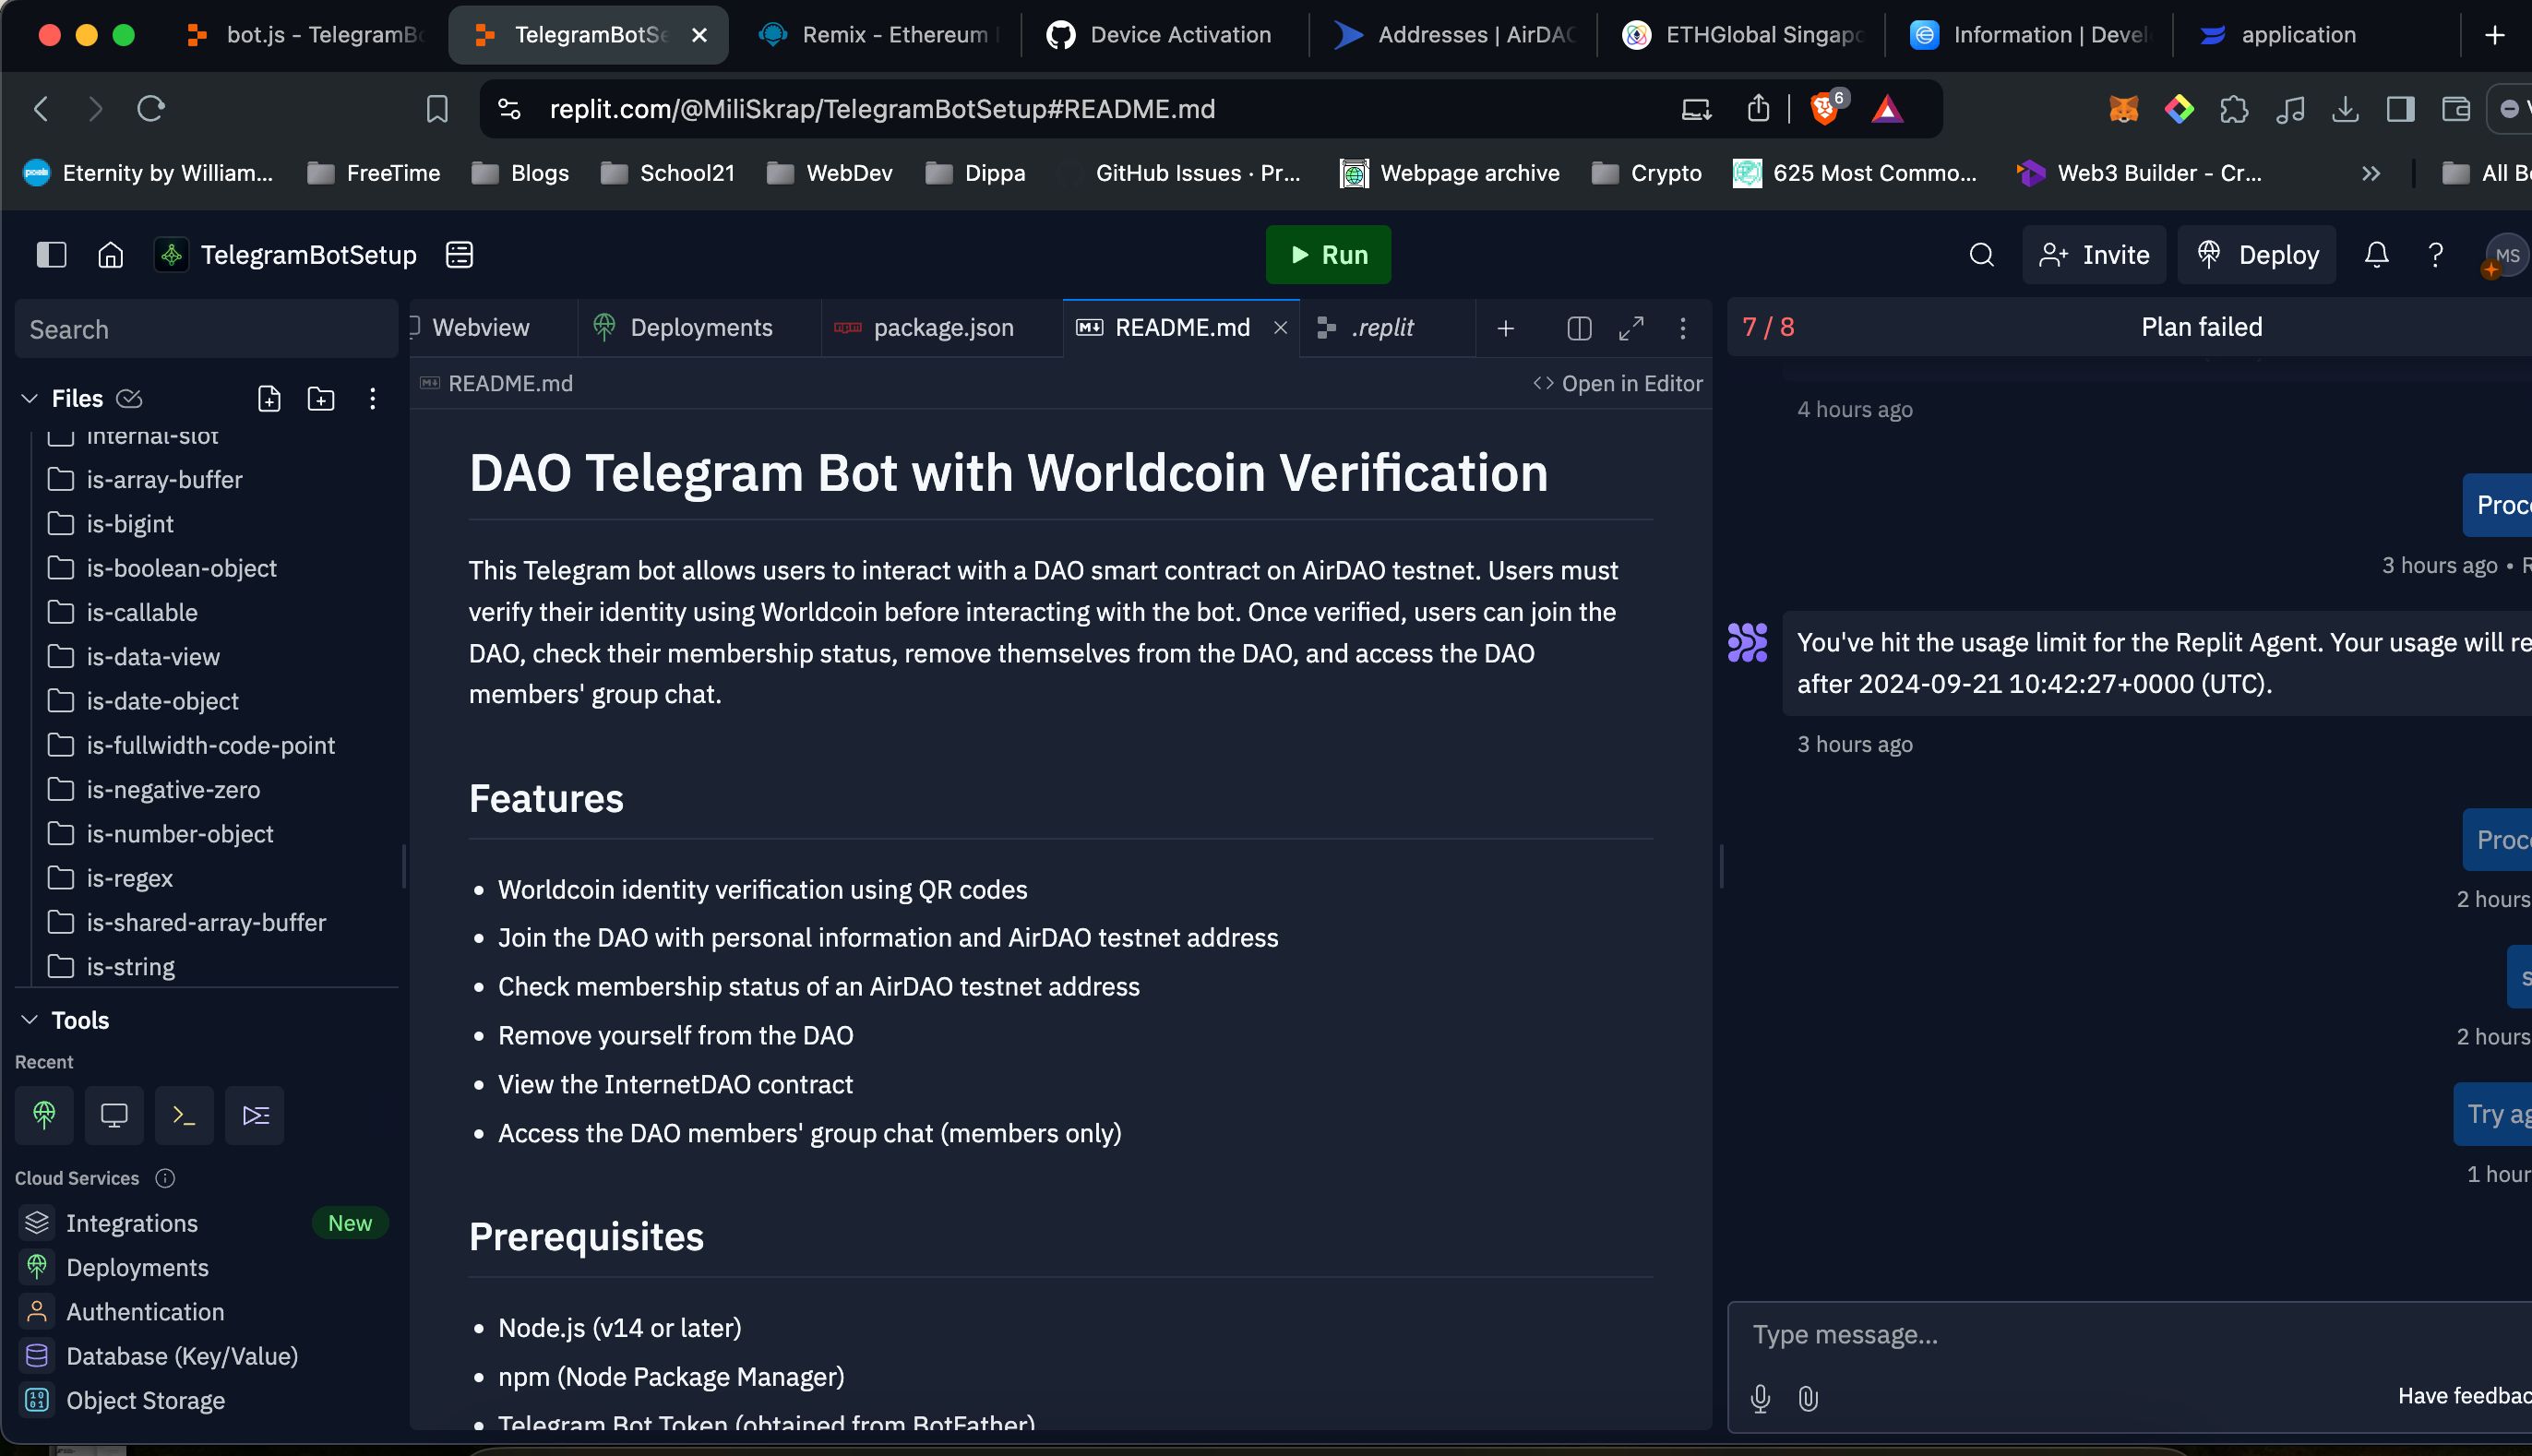Go back in browser history
This screenshot has height=1456, width=2532.
click(x=41, y=108)
